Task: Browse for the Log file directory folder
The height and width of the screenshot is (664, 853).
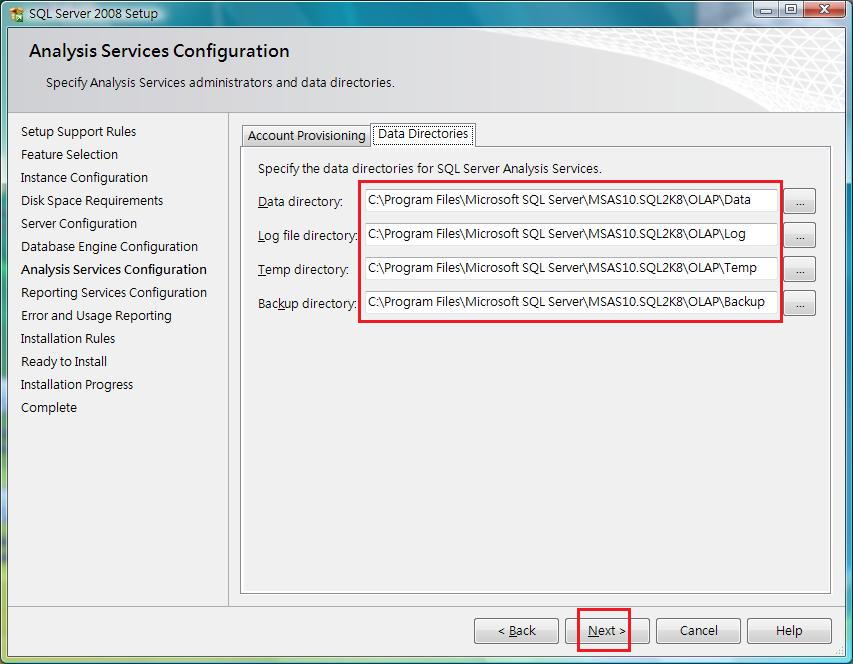Action: [x=800, y=235]
